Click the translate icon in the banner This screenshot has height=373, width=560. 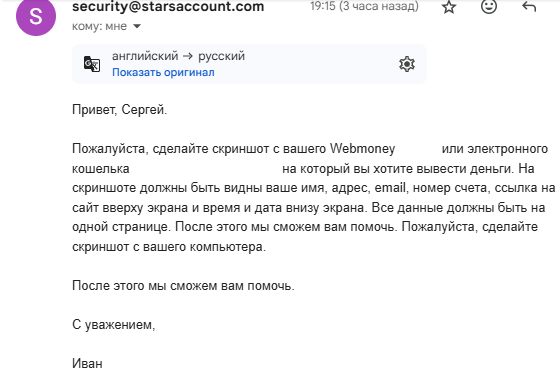point(92,64)
